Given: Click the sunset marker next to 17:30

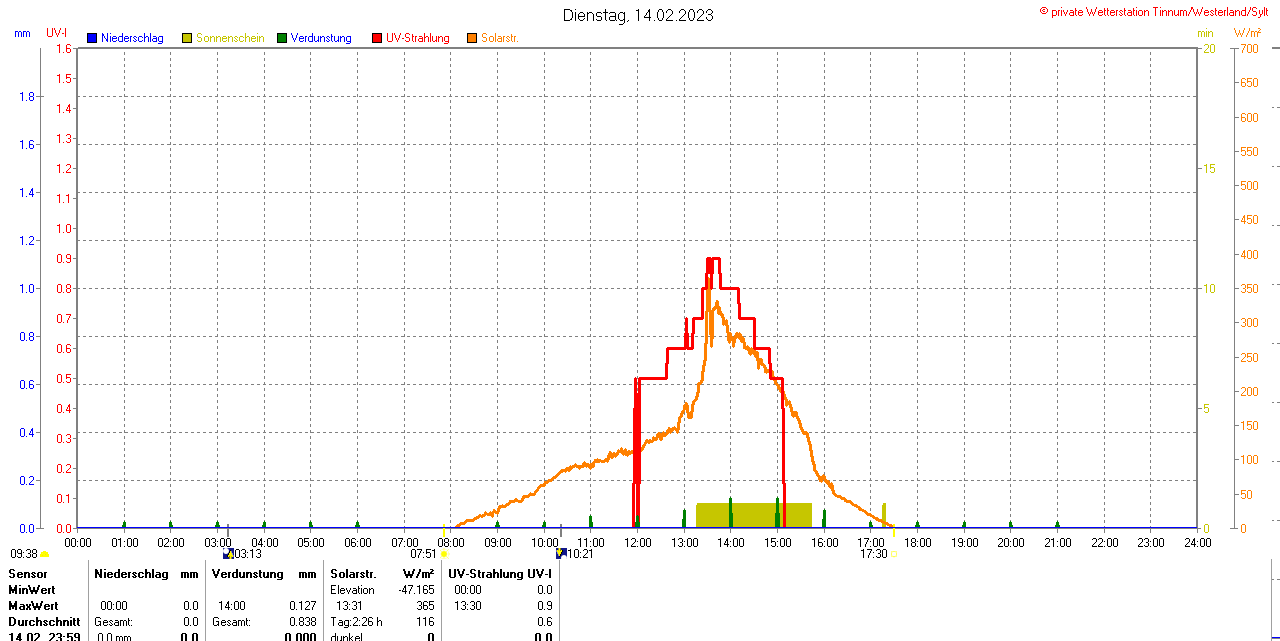Looking at the screenshot, I should coord(894,554).
